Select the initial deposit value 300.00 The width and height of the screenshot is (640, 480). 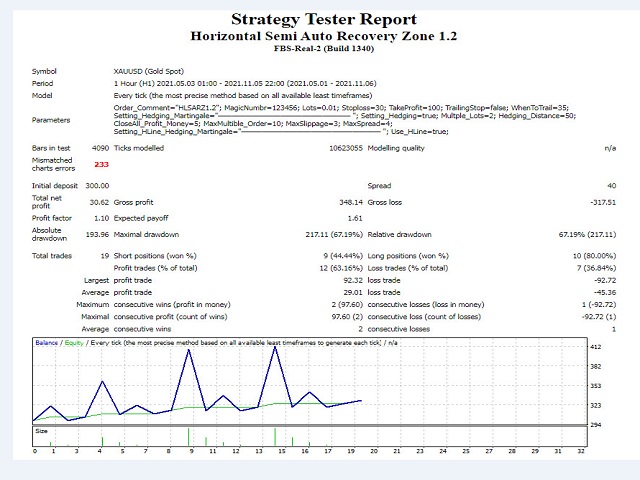click(x=97, y=186)
